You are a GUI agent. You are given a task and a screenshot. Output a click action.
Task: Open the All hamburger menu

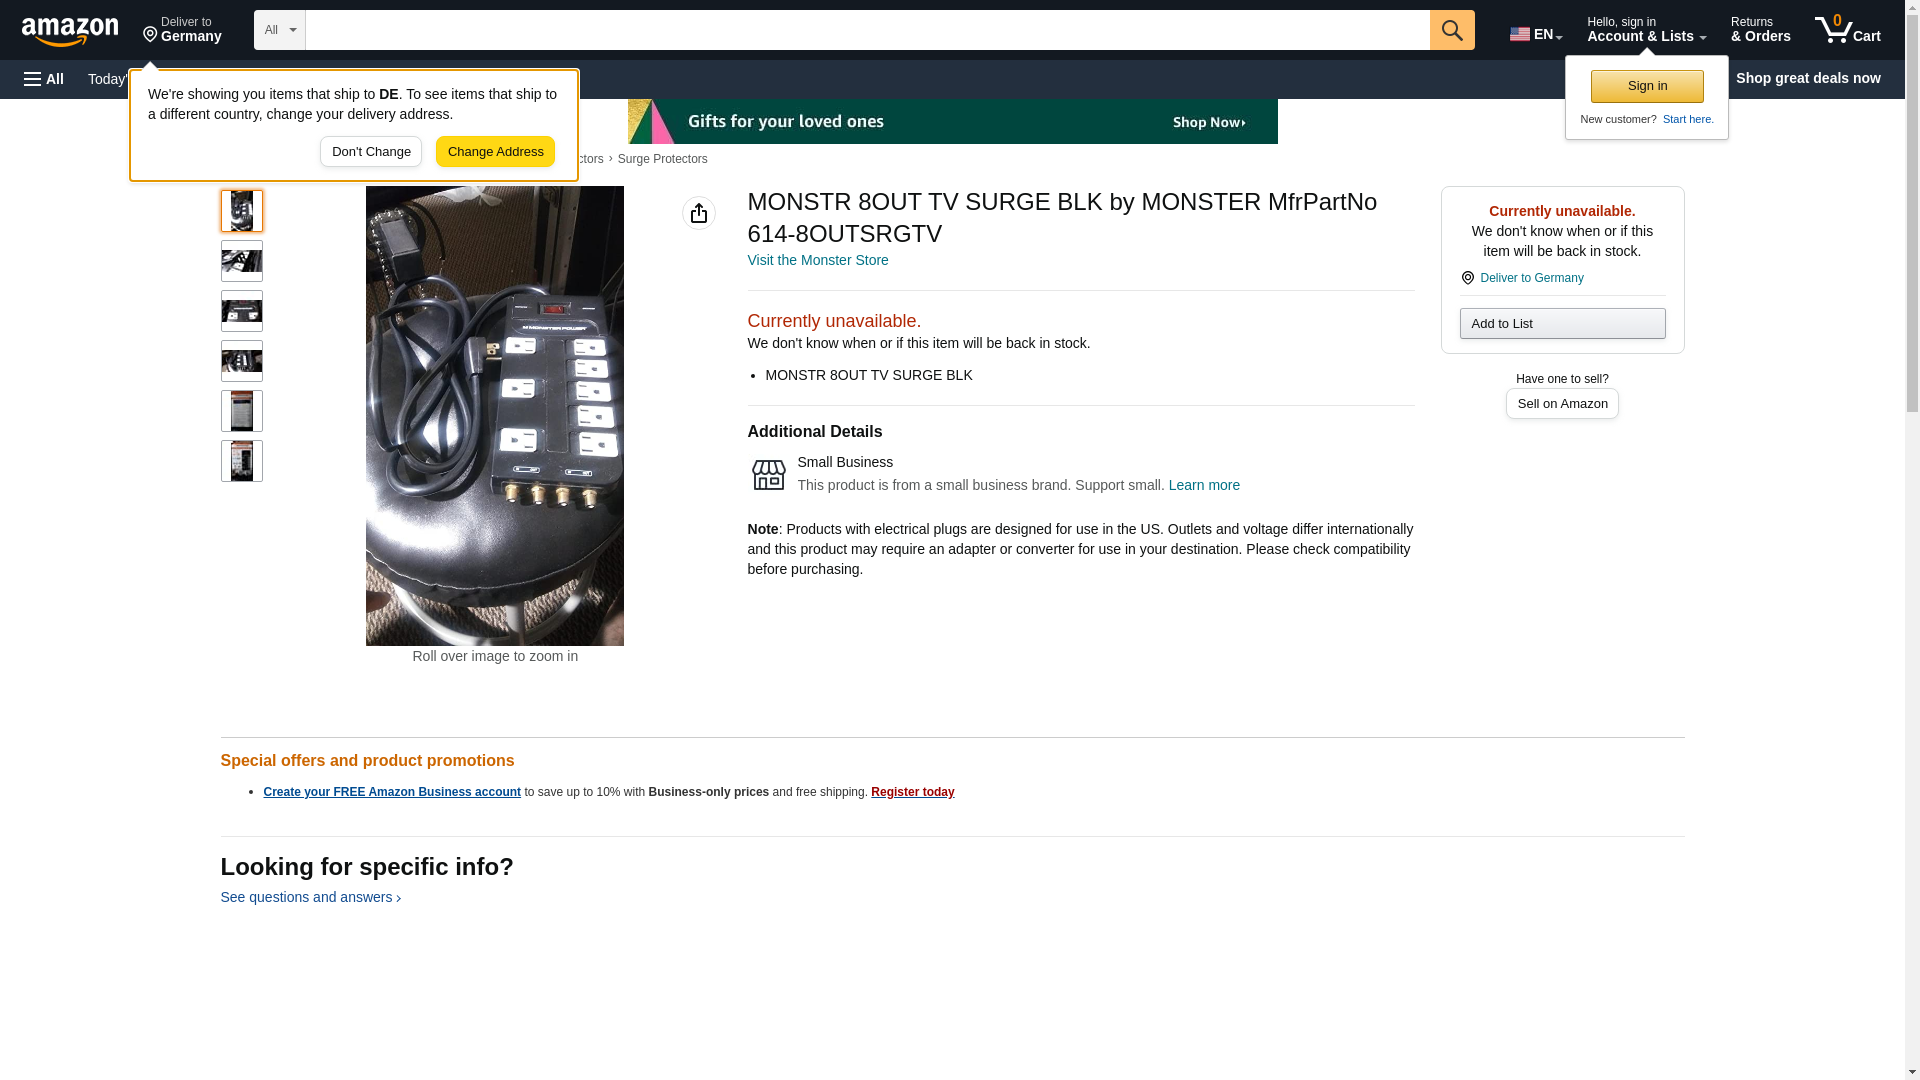coord(44,79)
